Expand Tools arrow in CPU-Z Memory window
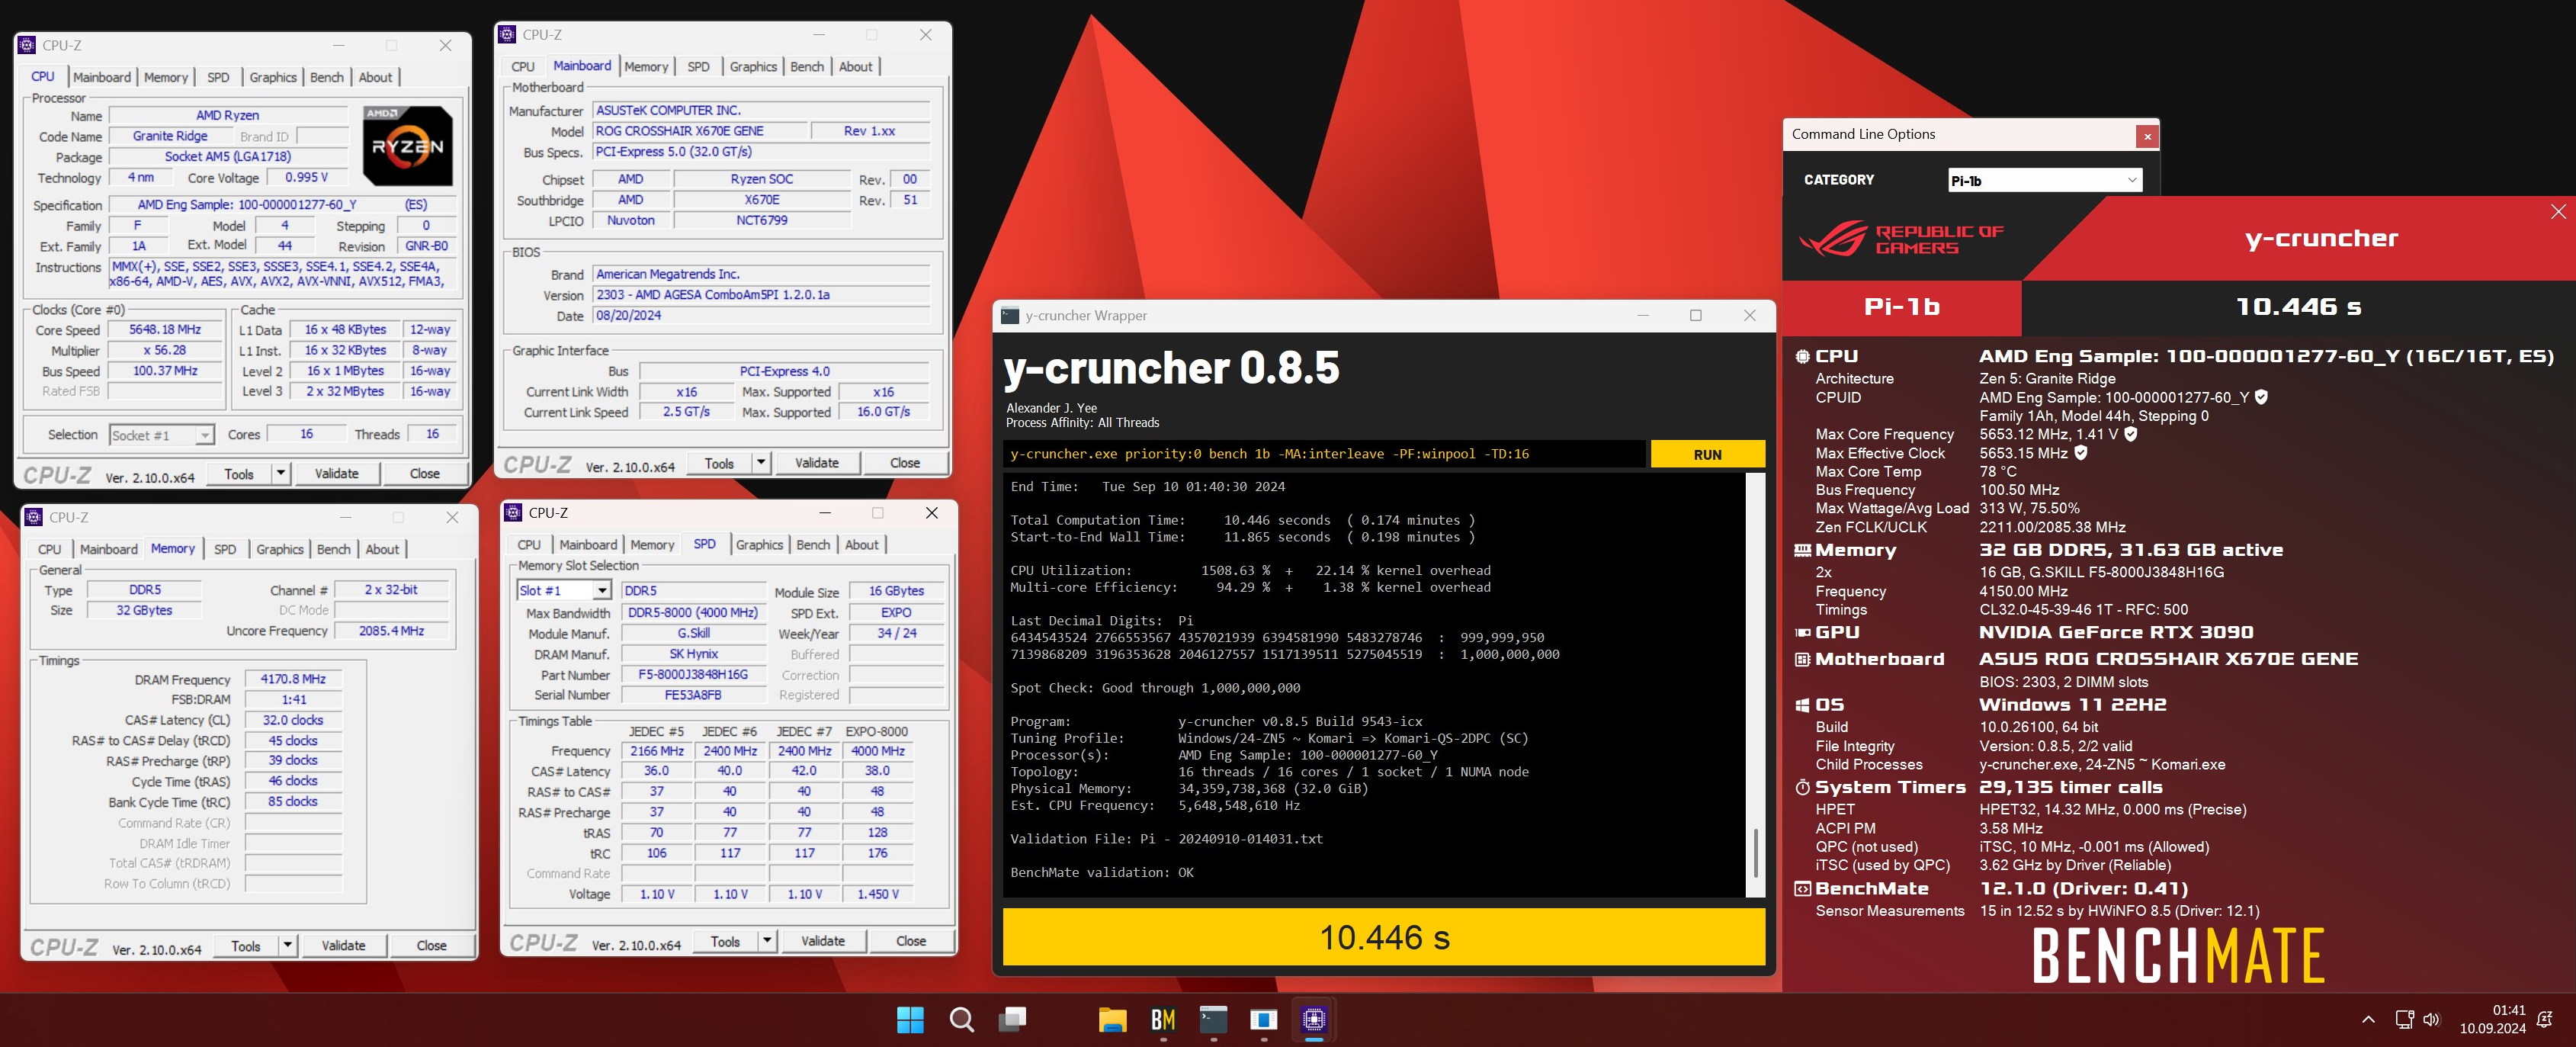This screenshot has width=2576, height=1047. click(x=288, y=945)
